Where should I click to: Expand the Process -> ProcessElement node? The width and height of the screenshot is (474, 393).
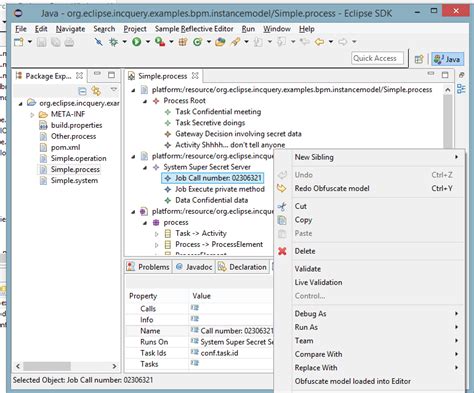pyautogui.click(x=156, y=245)
